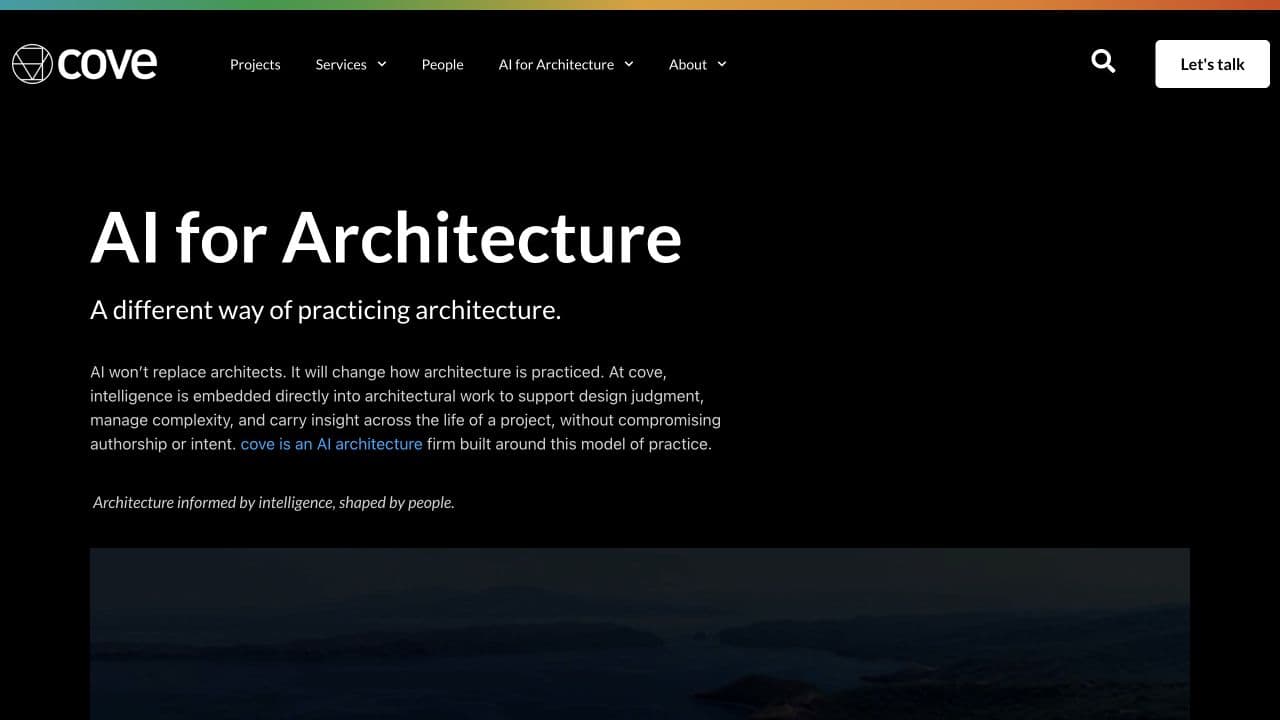Expand the Services dropdown chevron
The height and width of the screenshot is (720, 1280).
pyautogui.click(x=381, y=64)
